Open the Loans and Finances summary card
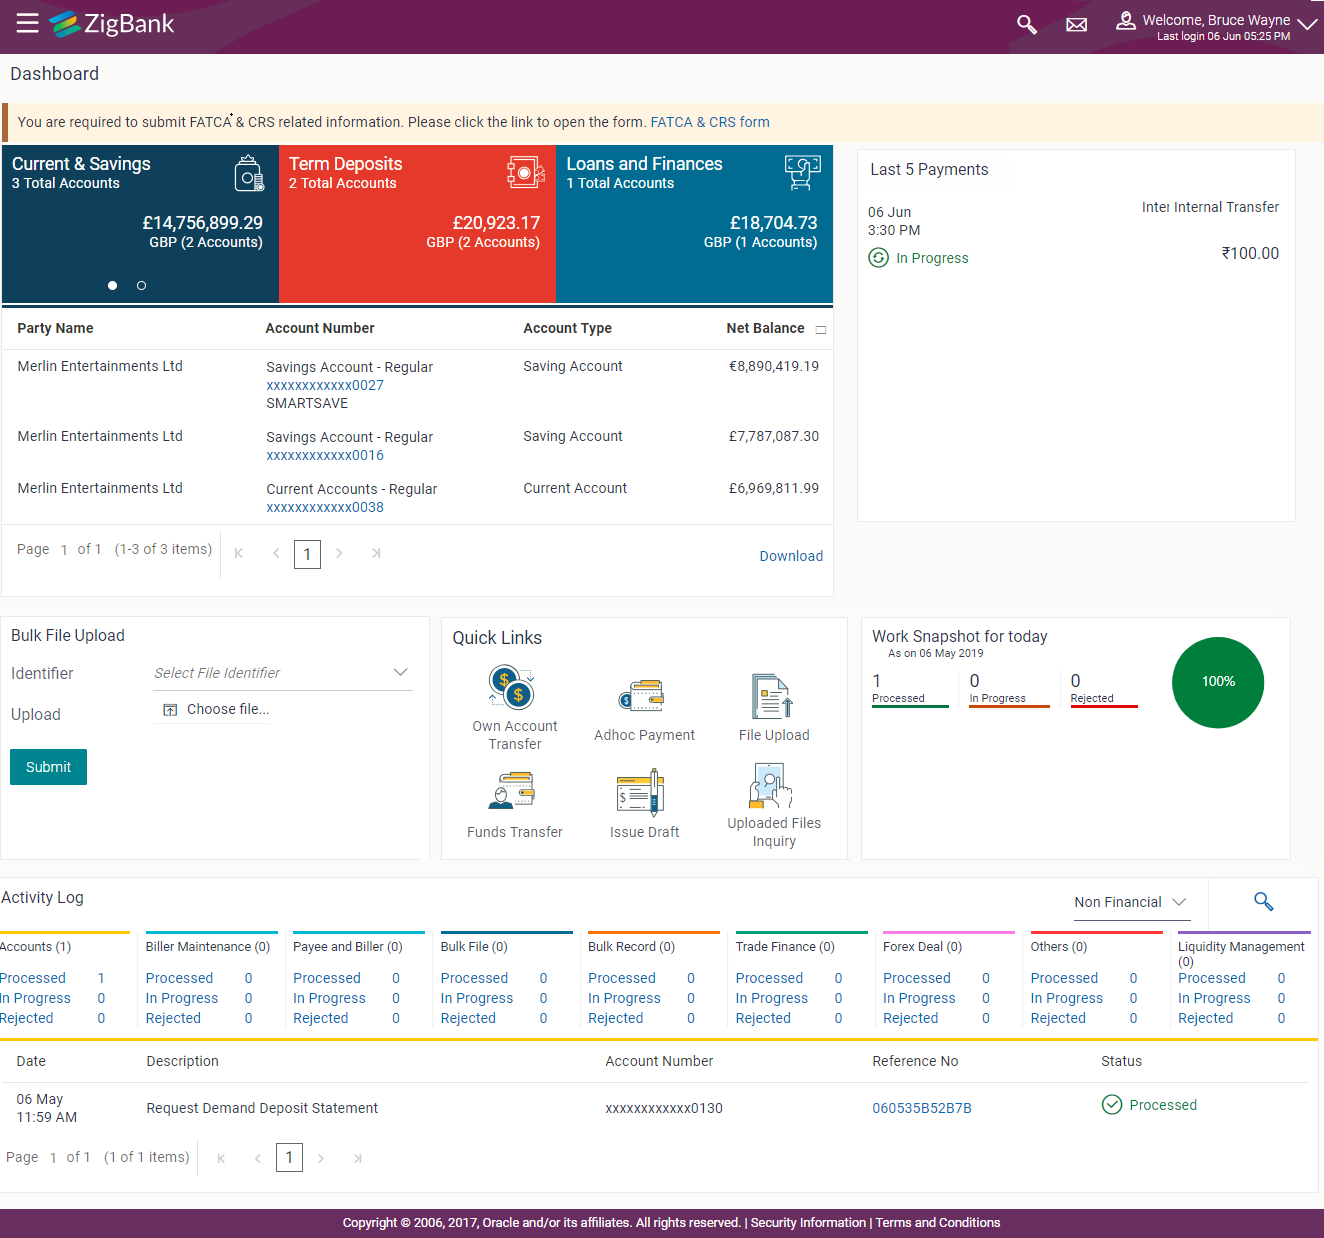 (694, 224)
